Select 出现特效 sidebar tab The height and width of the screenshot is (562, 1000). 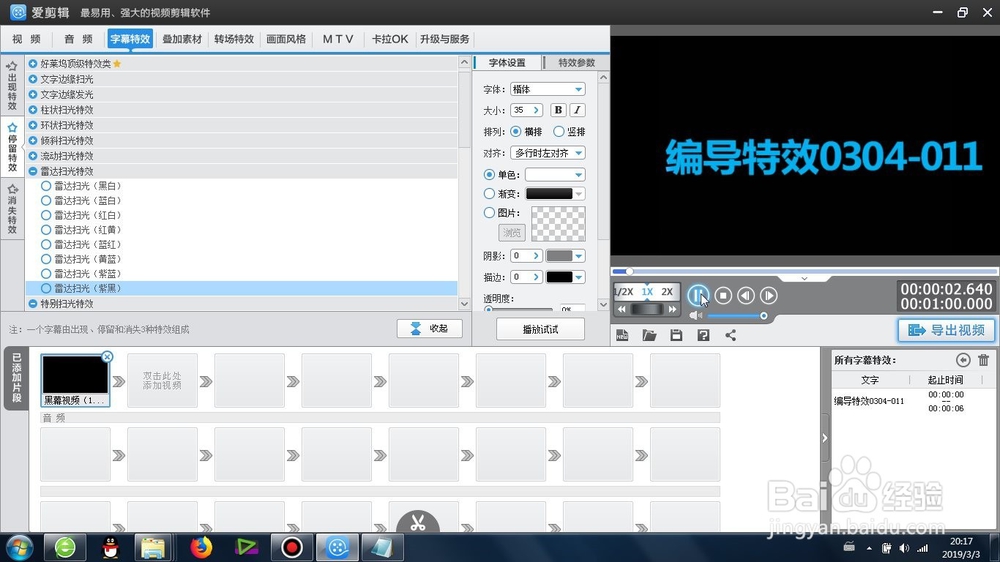(12, 85)
